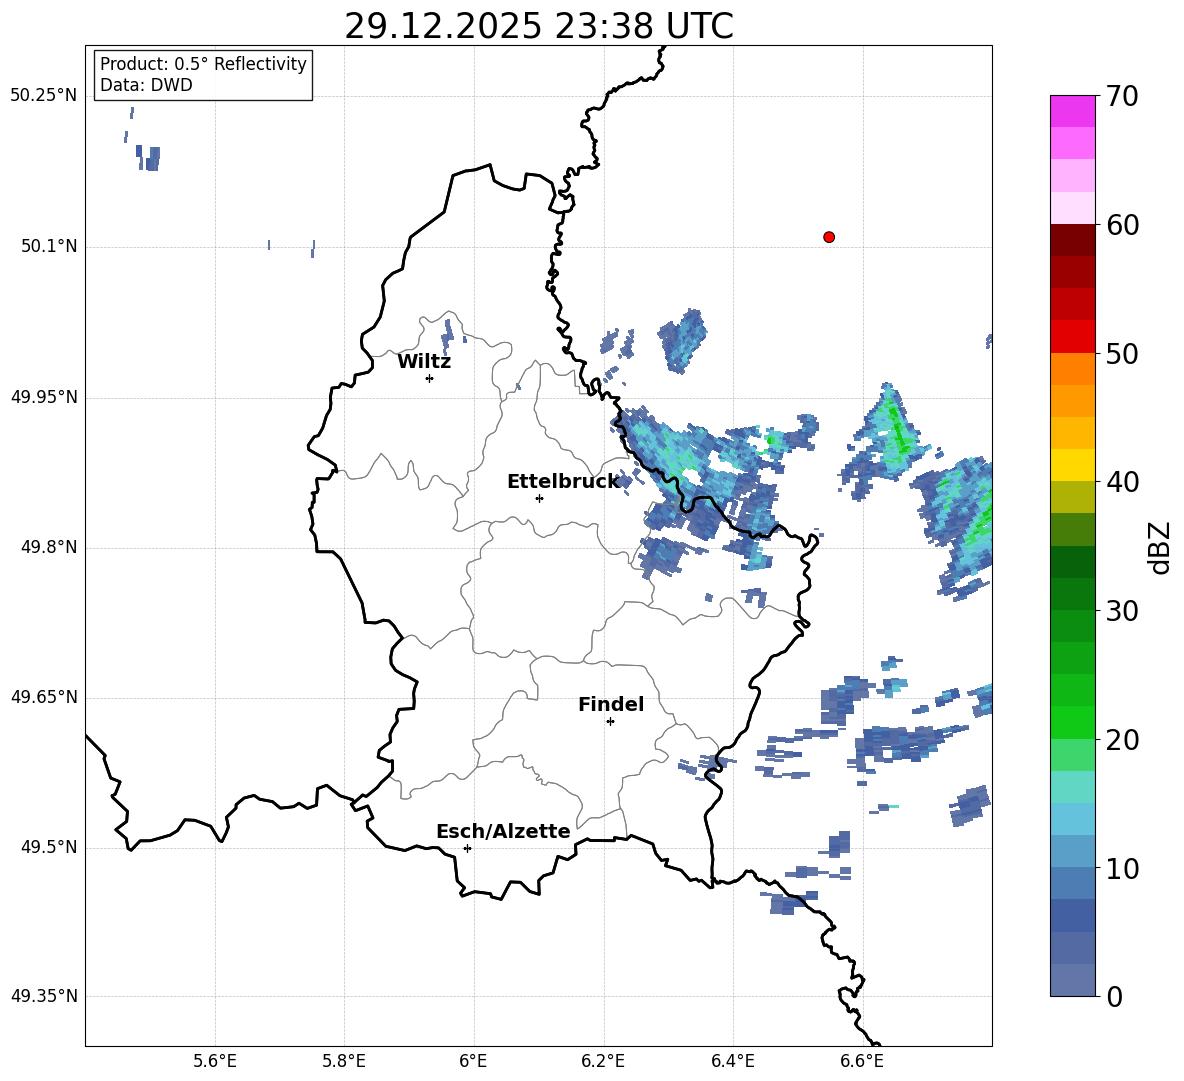Click the 50 tick on the colorbar
This screenshot has width=1184, height=1081.
[1122, 353]
